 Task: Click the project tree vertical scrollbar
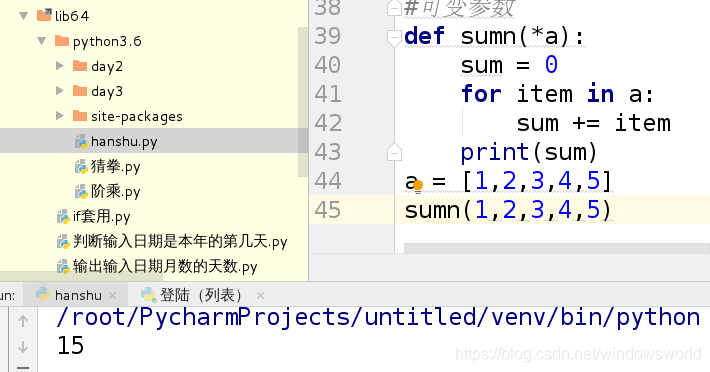click(x=302, y=101)
